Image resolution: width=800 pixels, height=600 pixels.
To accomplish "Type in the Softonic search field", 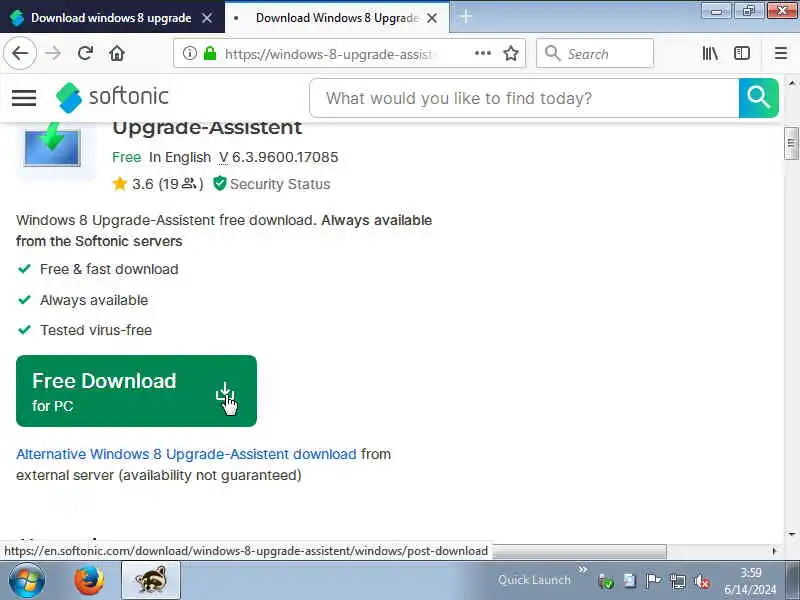I will (x=524, y=98).
